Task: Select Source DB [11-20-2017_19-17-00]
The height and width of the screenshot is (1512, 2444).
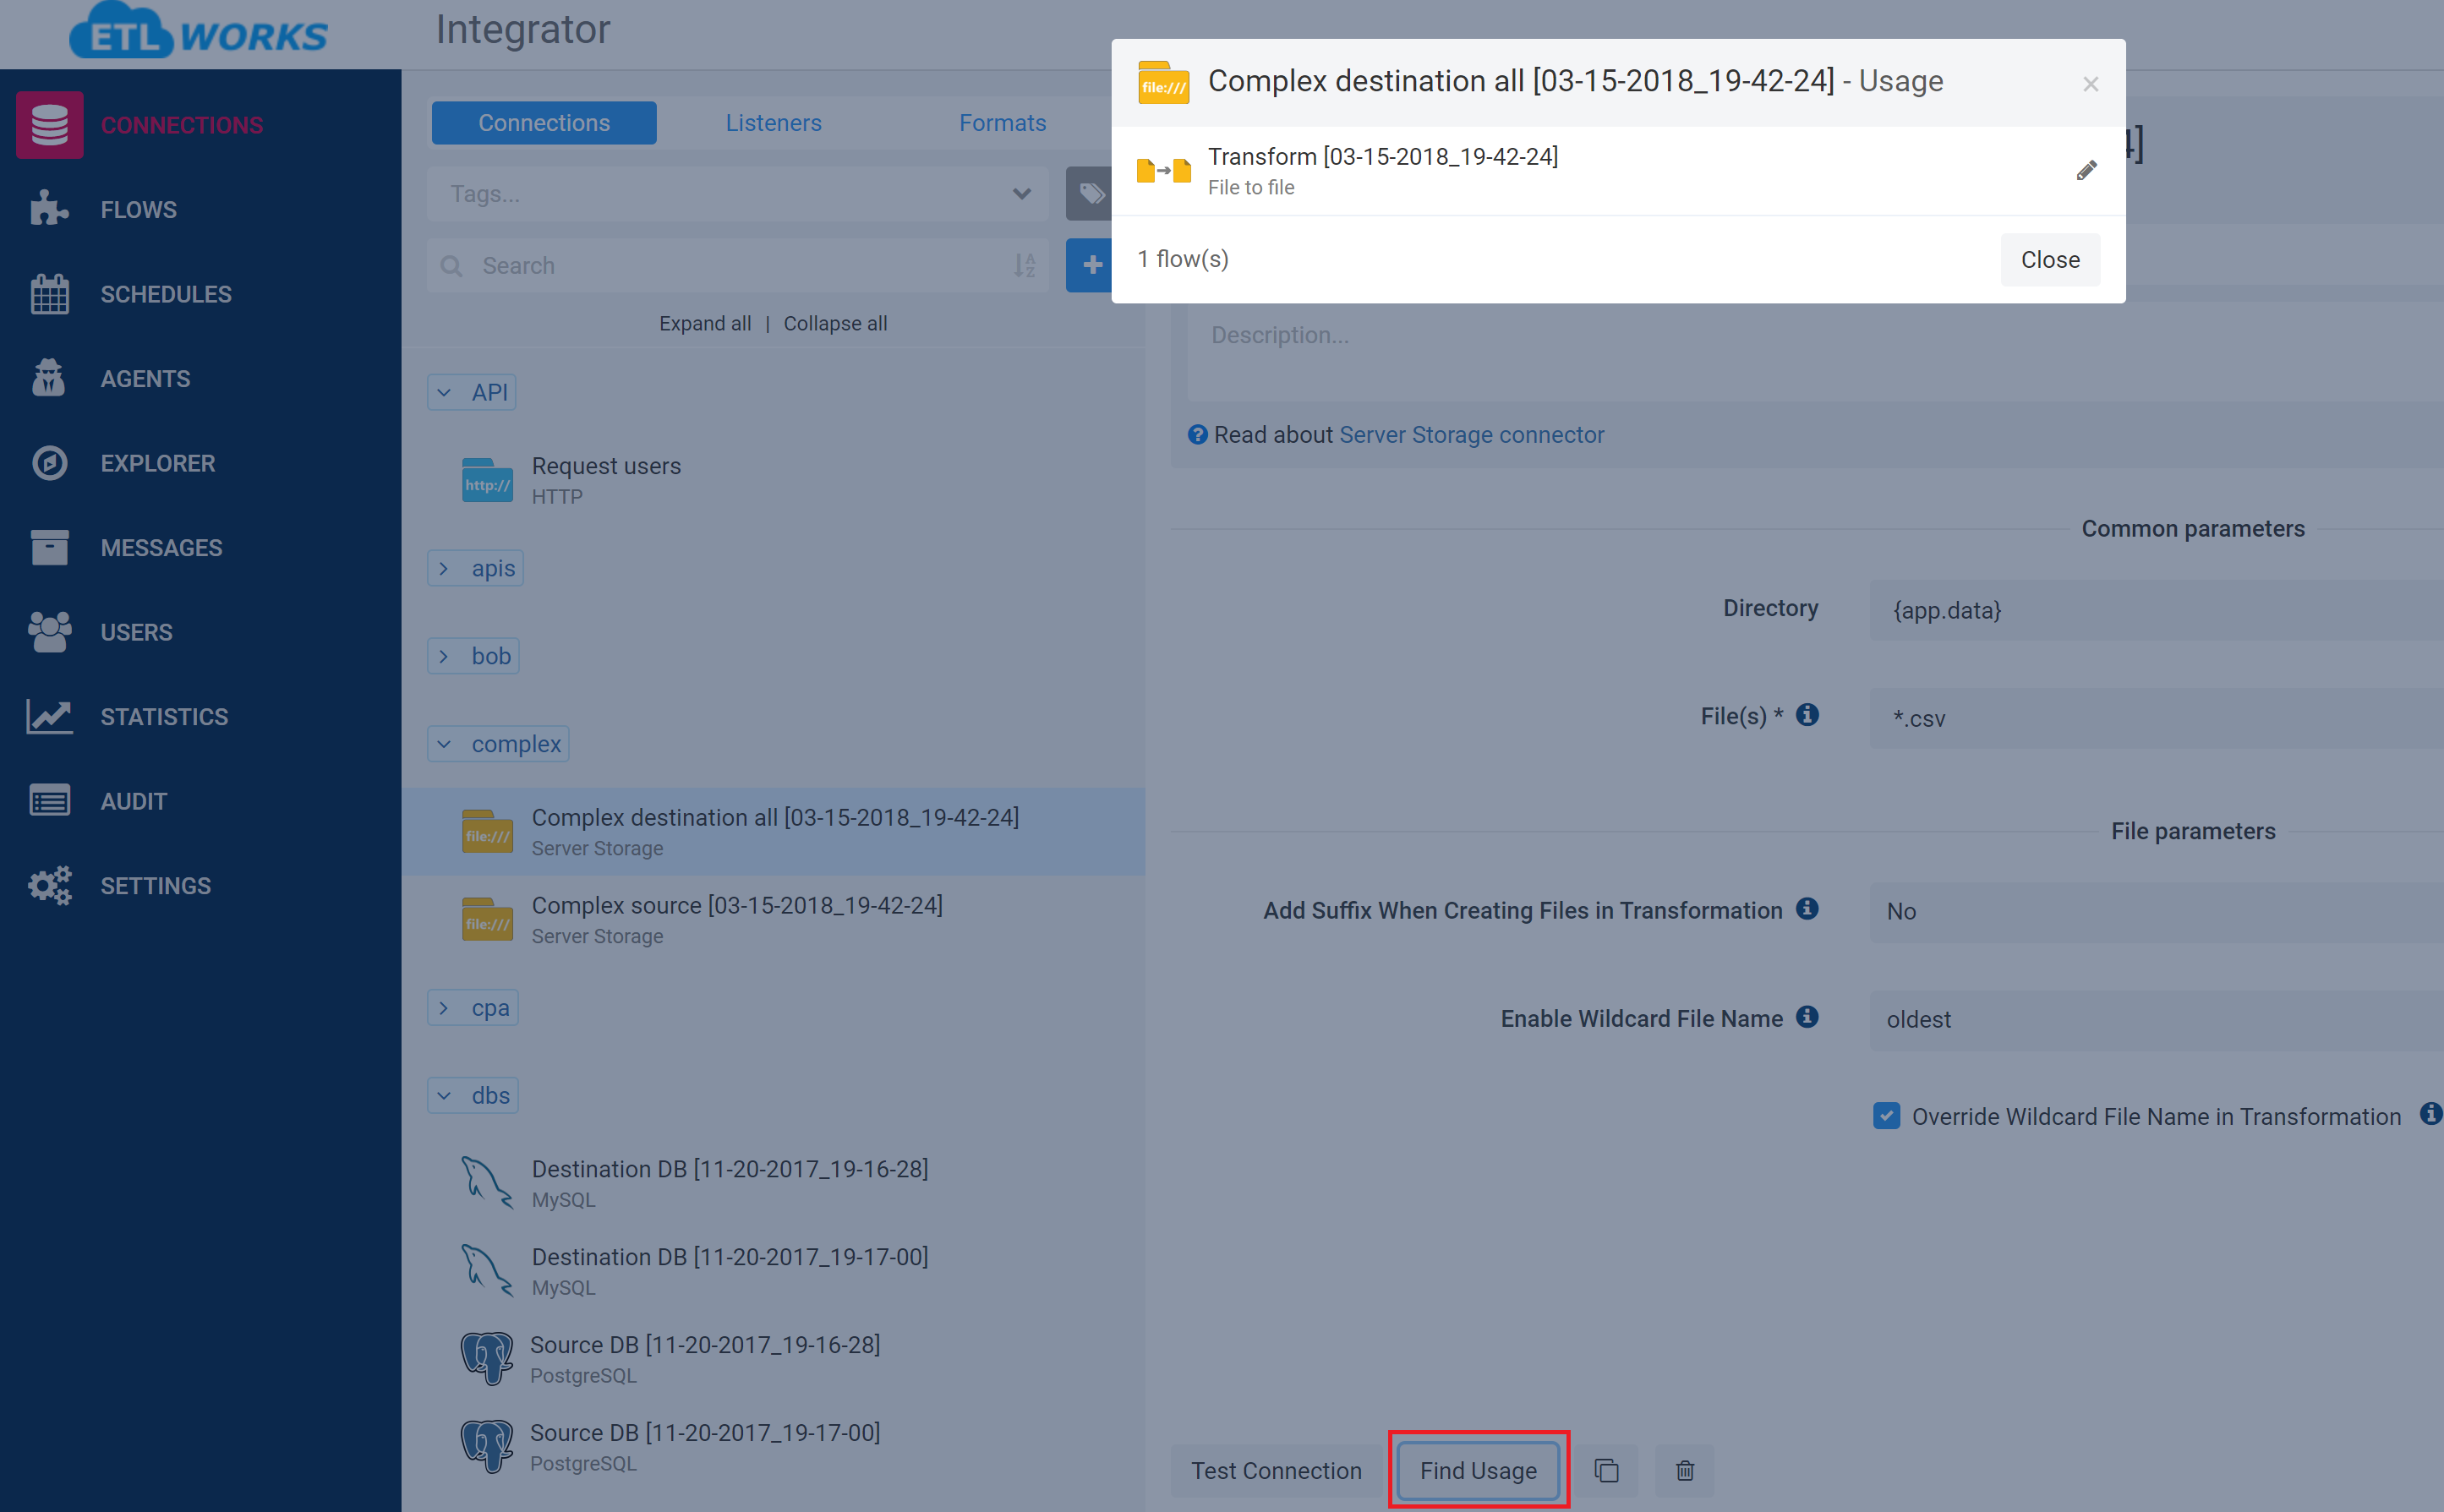Action: 773,1446
